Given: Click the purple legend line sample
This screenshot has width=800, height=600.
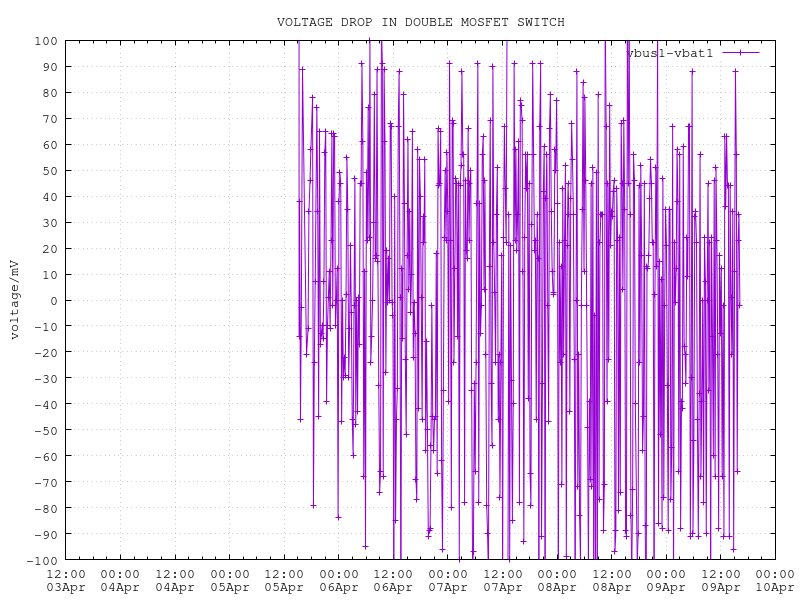Looking at the screenshot, I should 738,52.
